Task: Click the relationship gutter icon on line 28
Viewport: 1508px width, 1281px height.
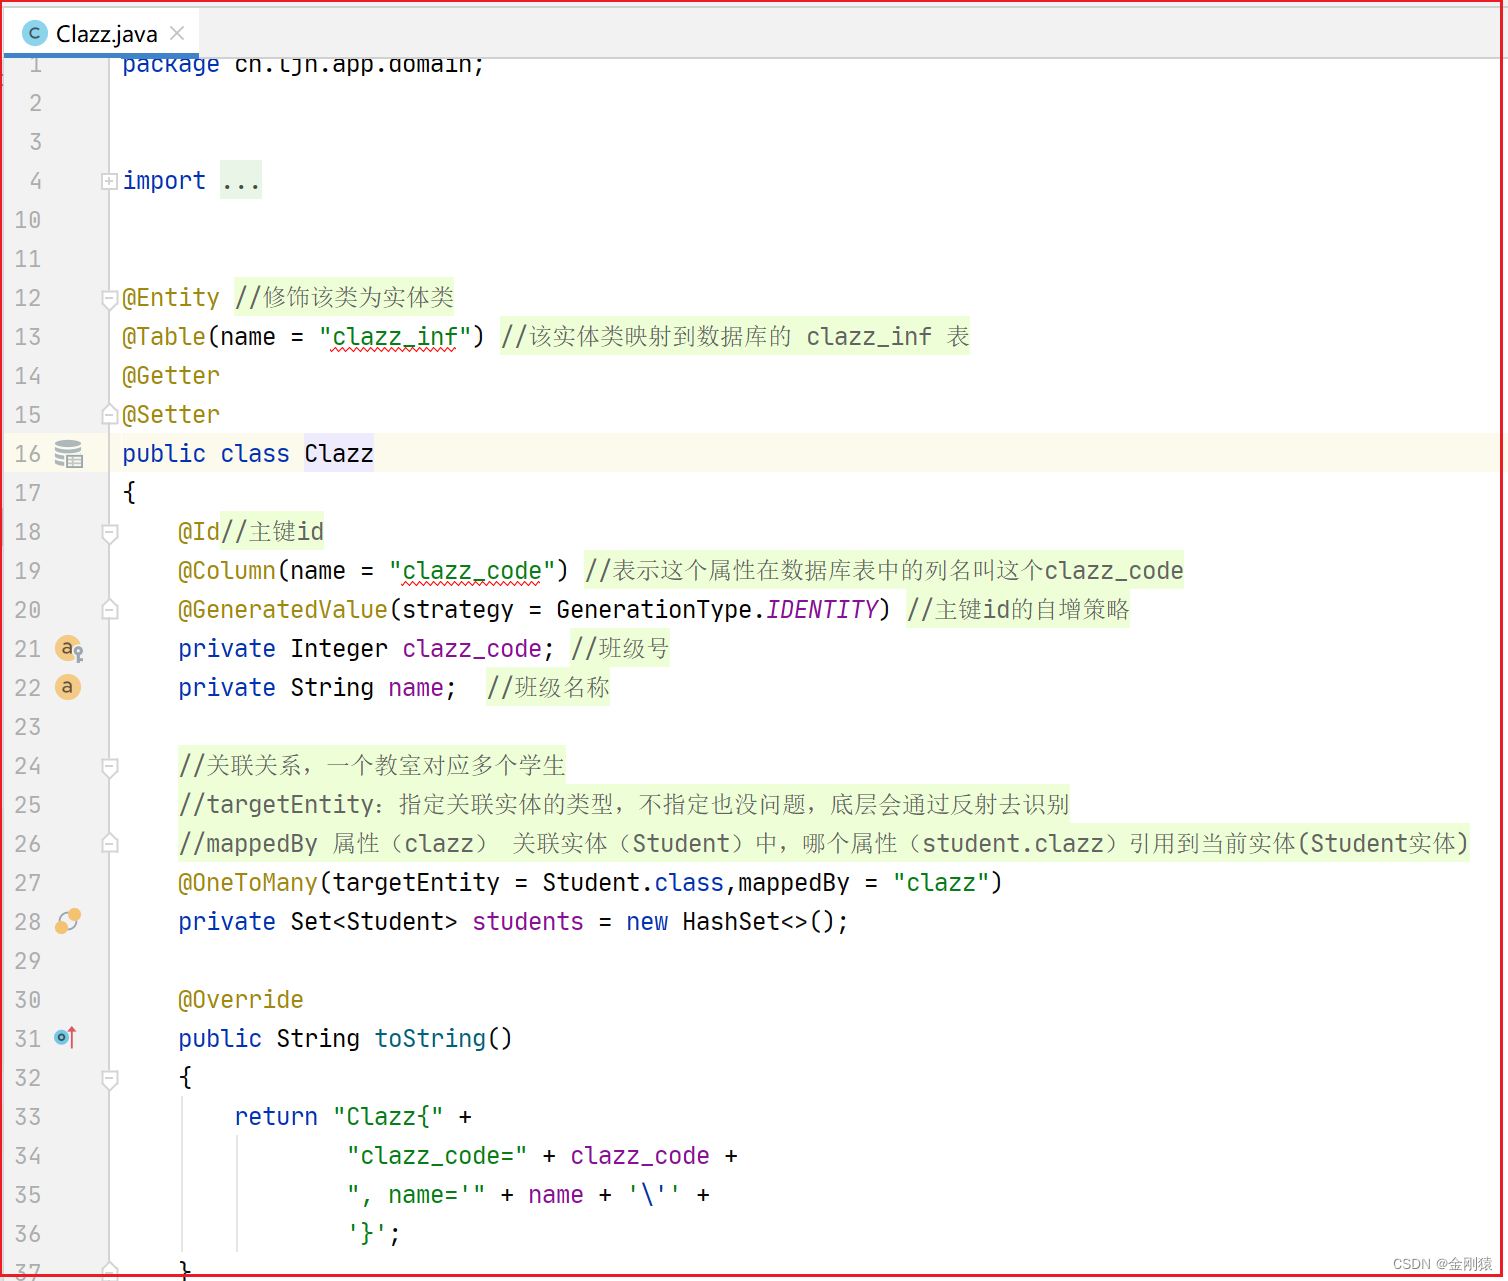Action: click(x=68, y=921)
